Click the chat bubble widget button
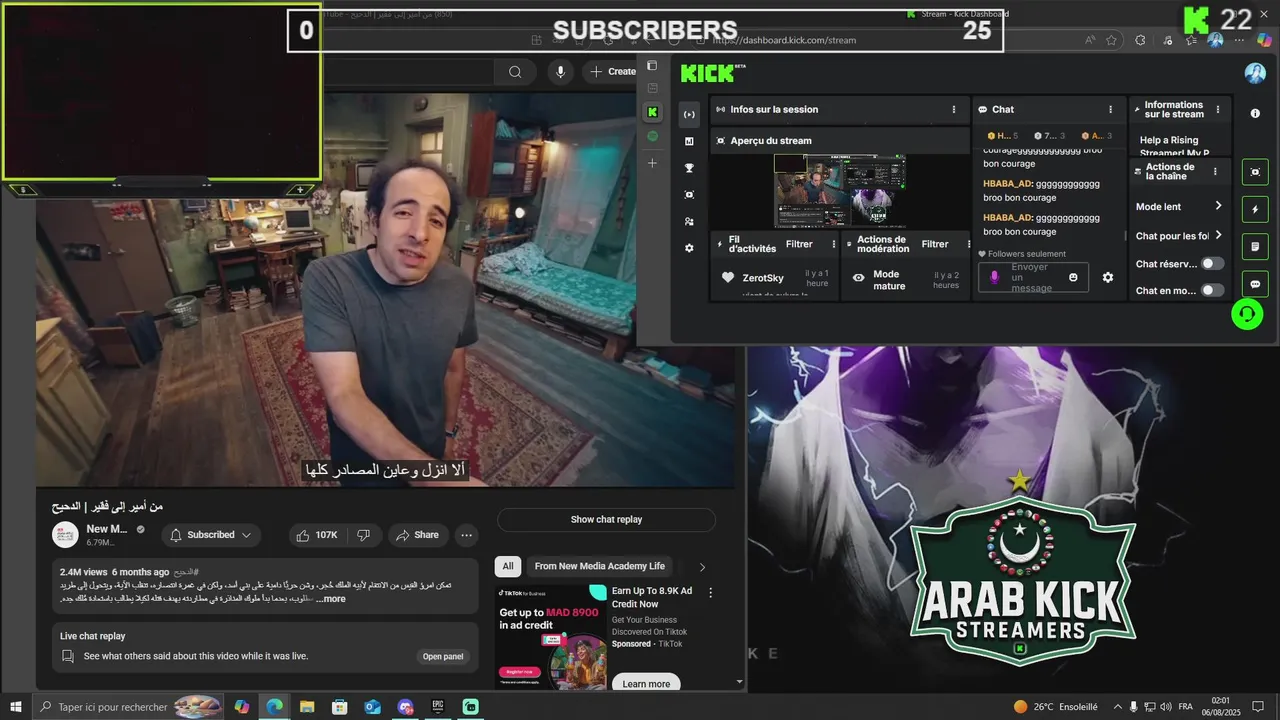1280x720 pixels. [1255, 284]
